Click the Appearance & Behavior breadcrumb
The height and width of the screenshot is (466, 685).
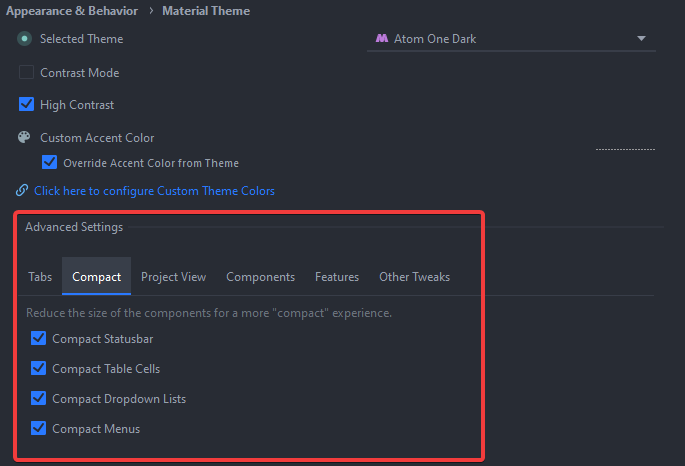(x=72, y=11)
